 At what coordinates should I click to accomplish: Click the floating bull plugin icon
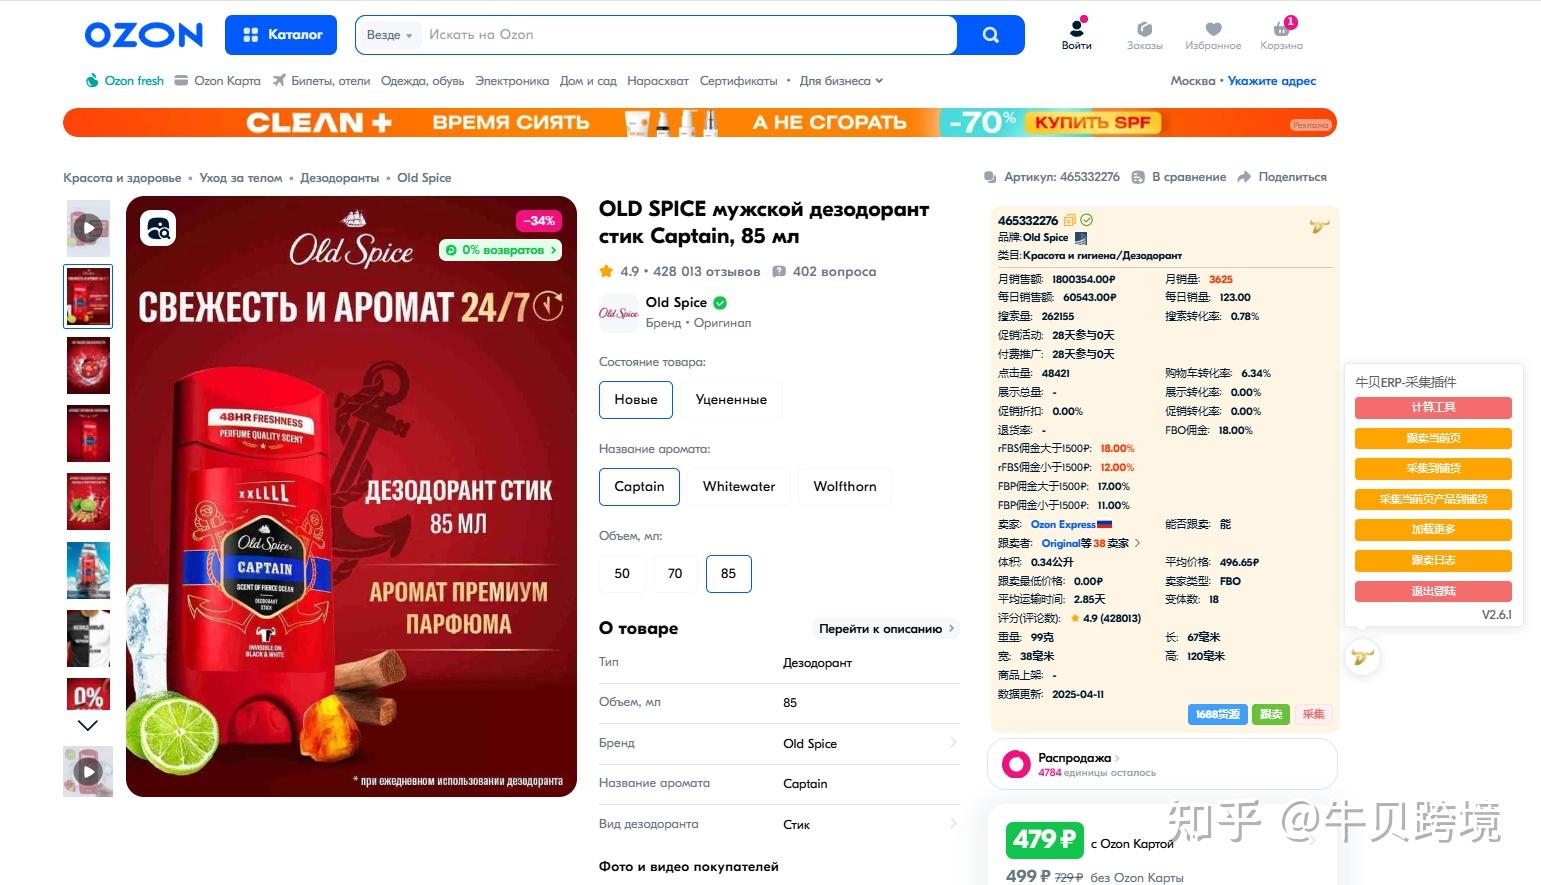[x=1363, y=657]
